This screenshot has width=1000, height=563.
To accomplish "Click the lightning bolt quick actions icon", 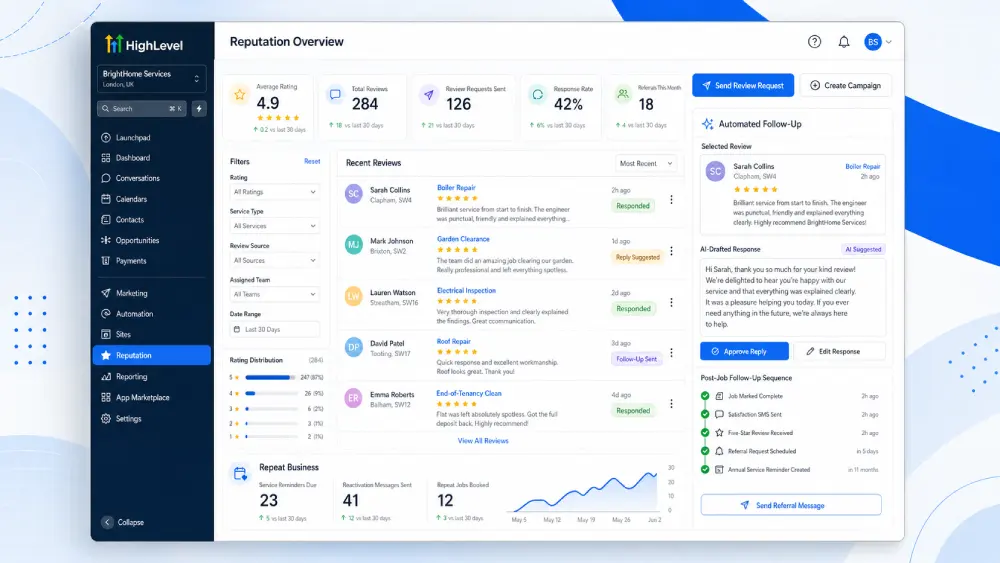I will coord(199,109).
